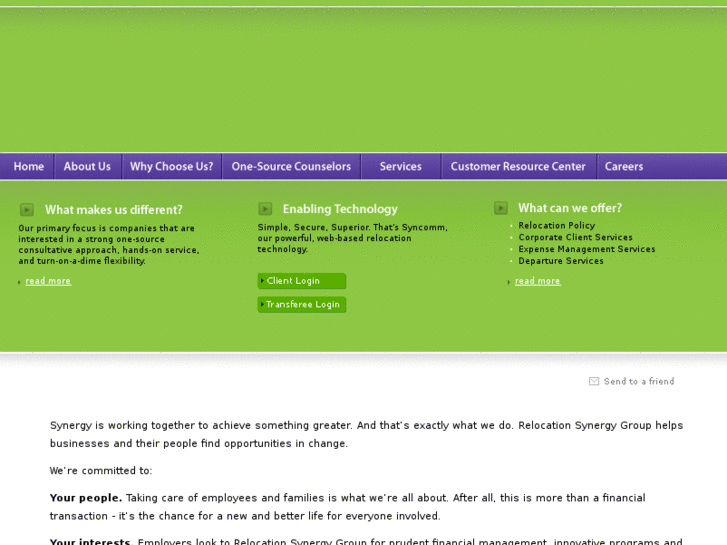This screenshot has height=545, width=727.
Task: Click the Transferee Login button
Action: [x=302, y=304]
